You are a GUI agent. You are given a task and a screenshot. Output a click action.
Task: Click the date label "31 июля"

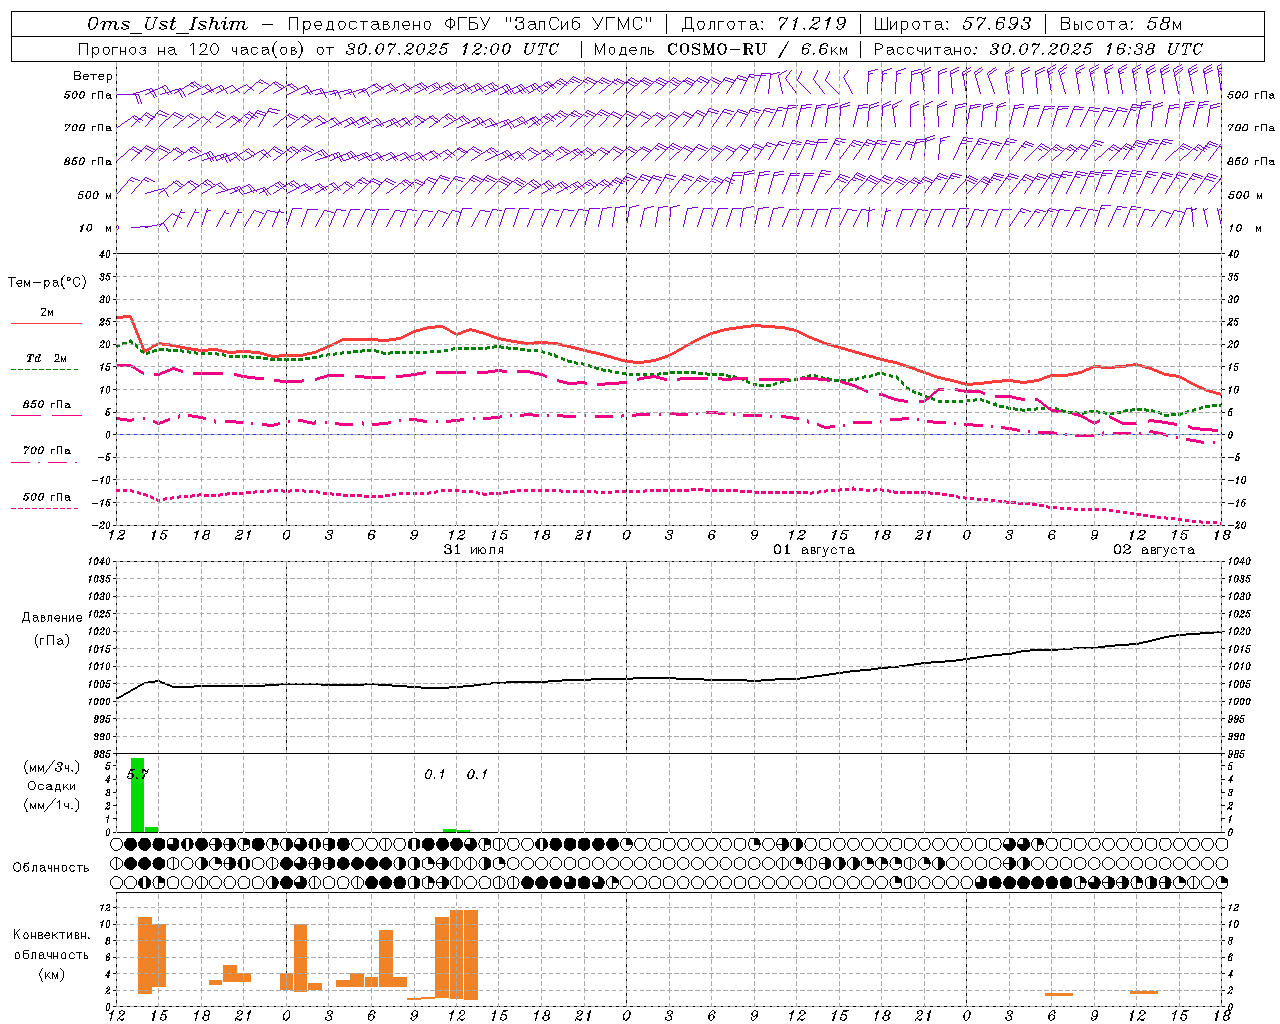[474, 550]
